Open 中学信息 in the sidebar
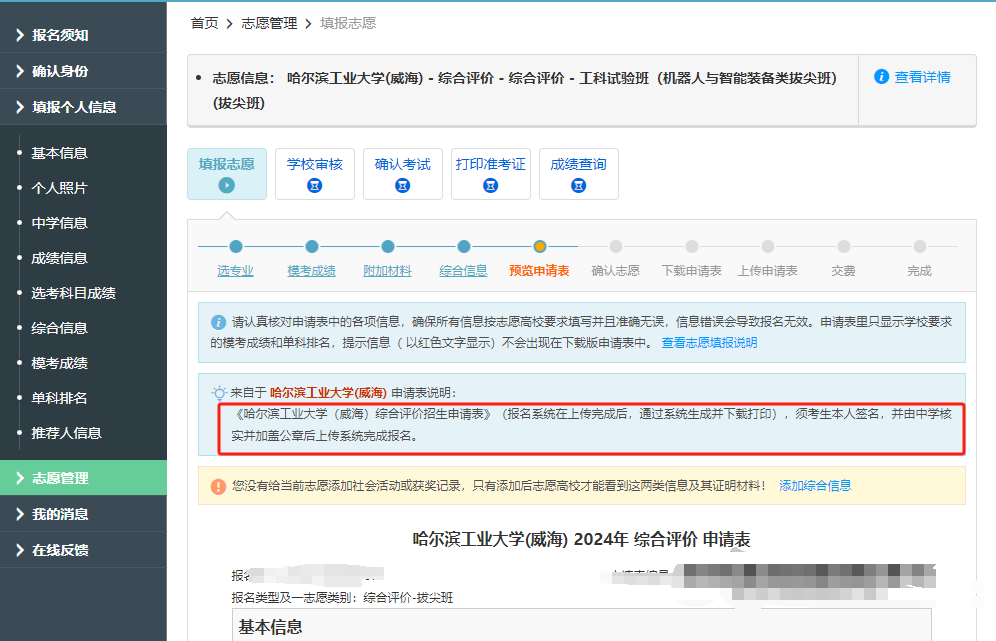This screenshot has width=996, height=641. point(59,223)
